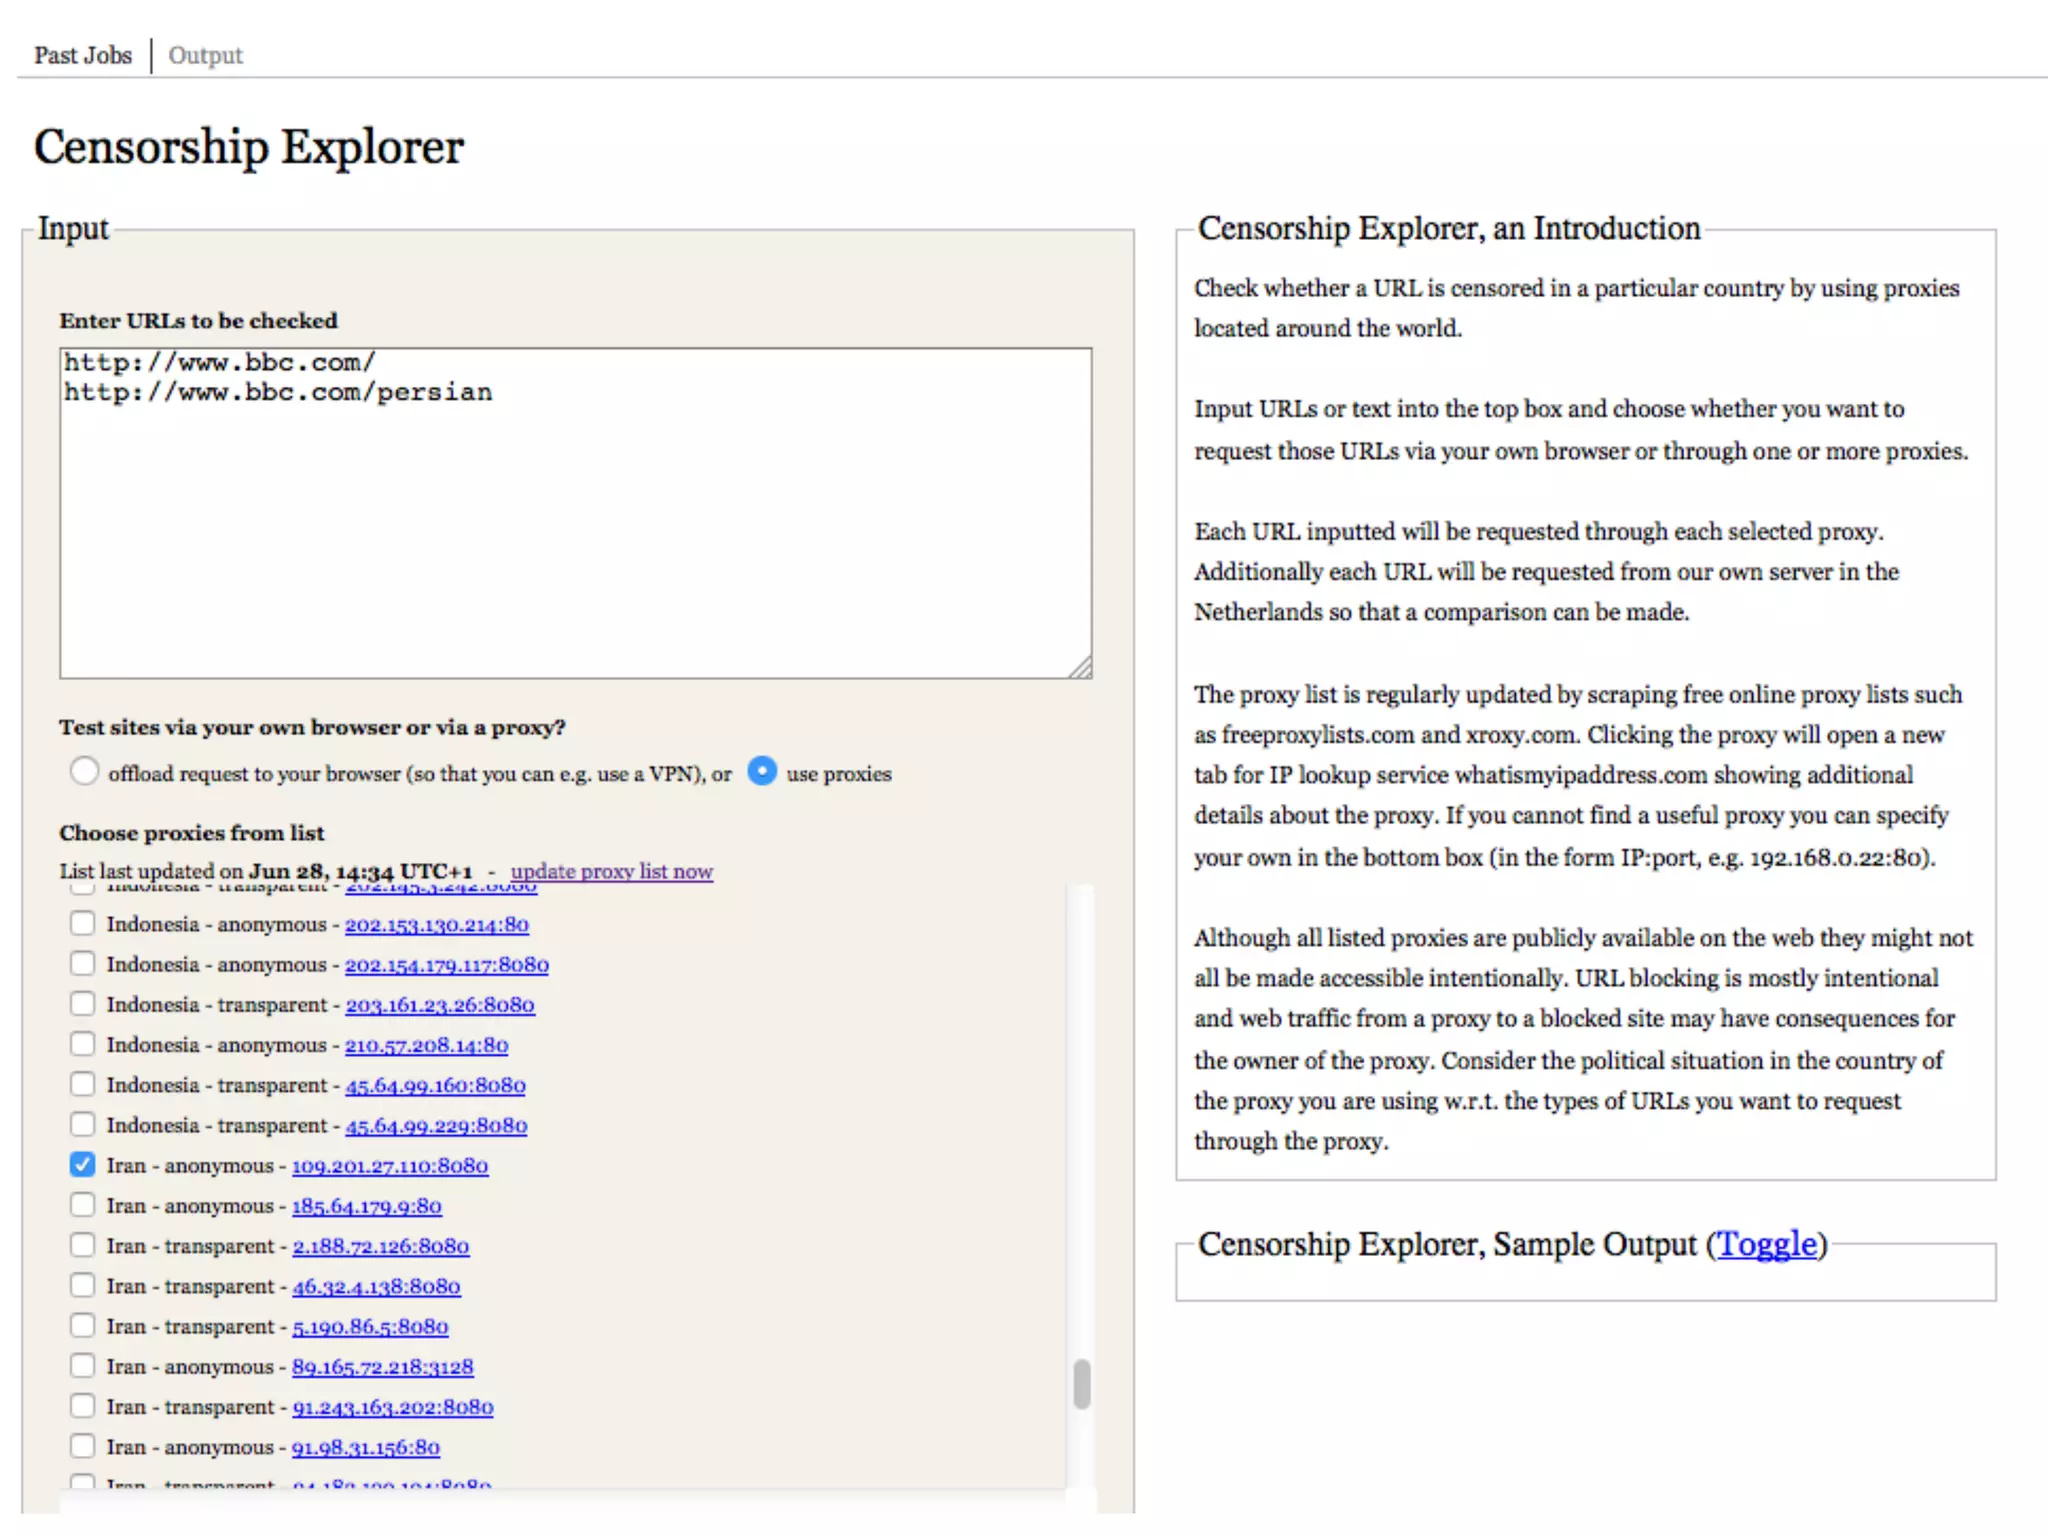The height and width of the screenshot is (1536, 2048).
Task: Open proxy link 46.32.4.138:8080
Action: (x=376, y=1286)
